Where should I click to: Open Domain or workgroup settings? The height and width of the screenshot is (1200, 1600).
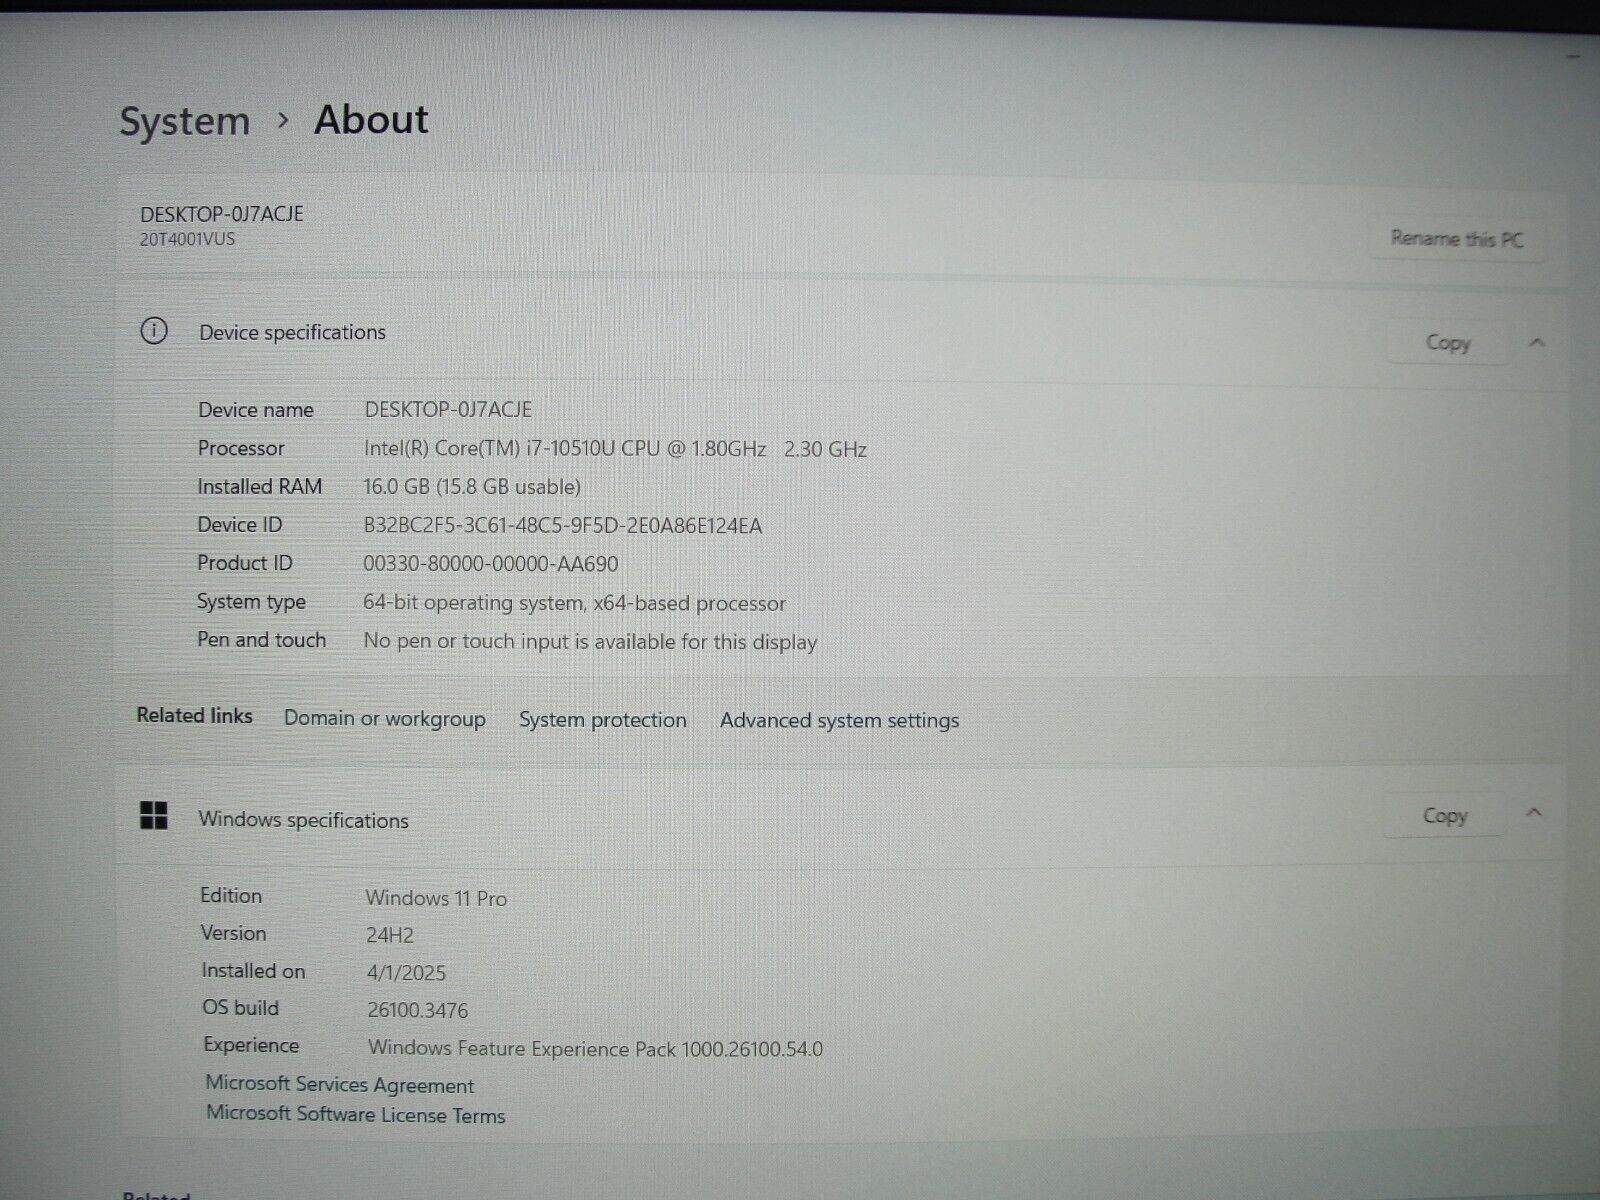pyautogui.click(x=384, y=719)
